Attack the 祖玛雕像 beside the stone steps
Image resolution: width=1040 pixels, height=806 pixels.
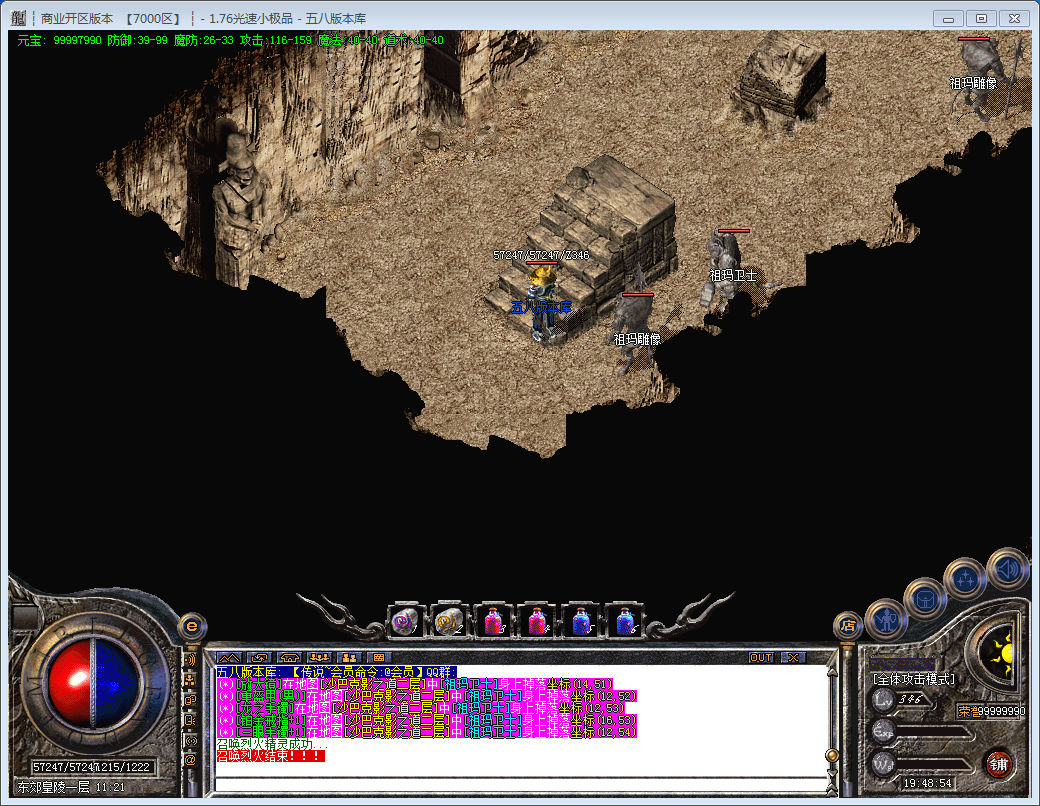click(x=637, y=333)
